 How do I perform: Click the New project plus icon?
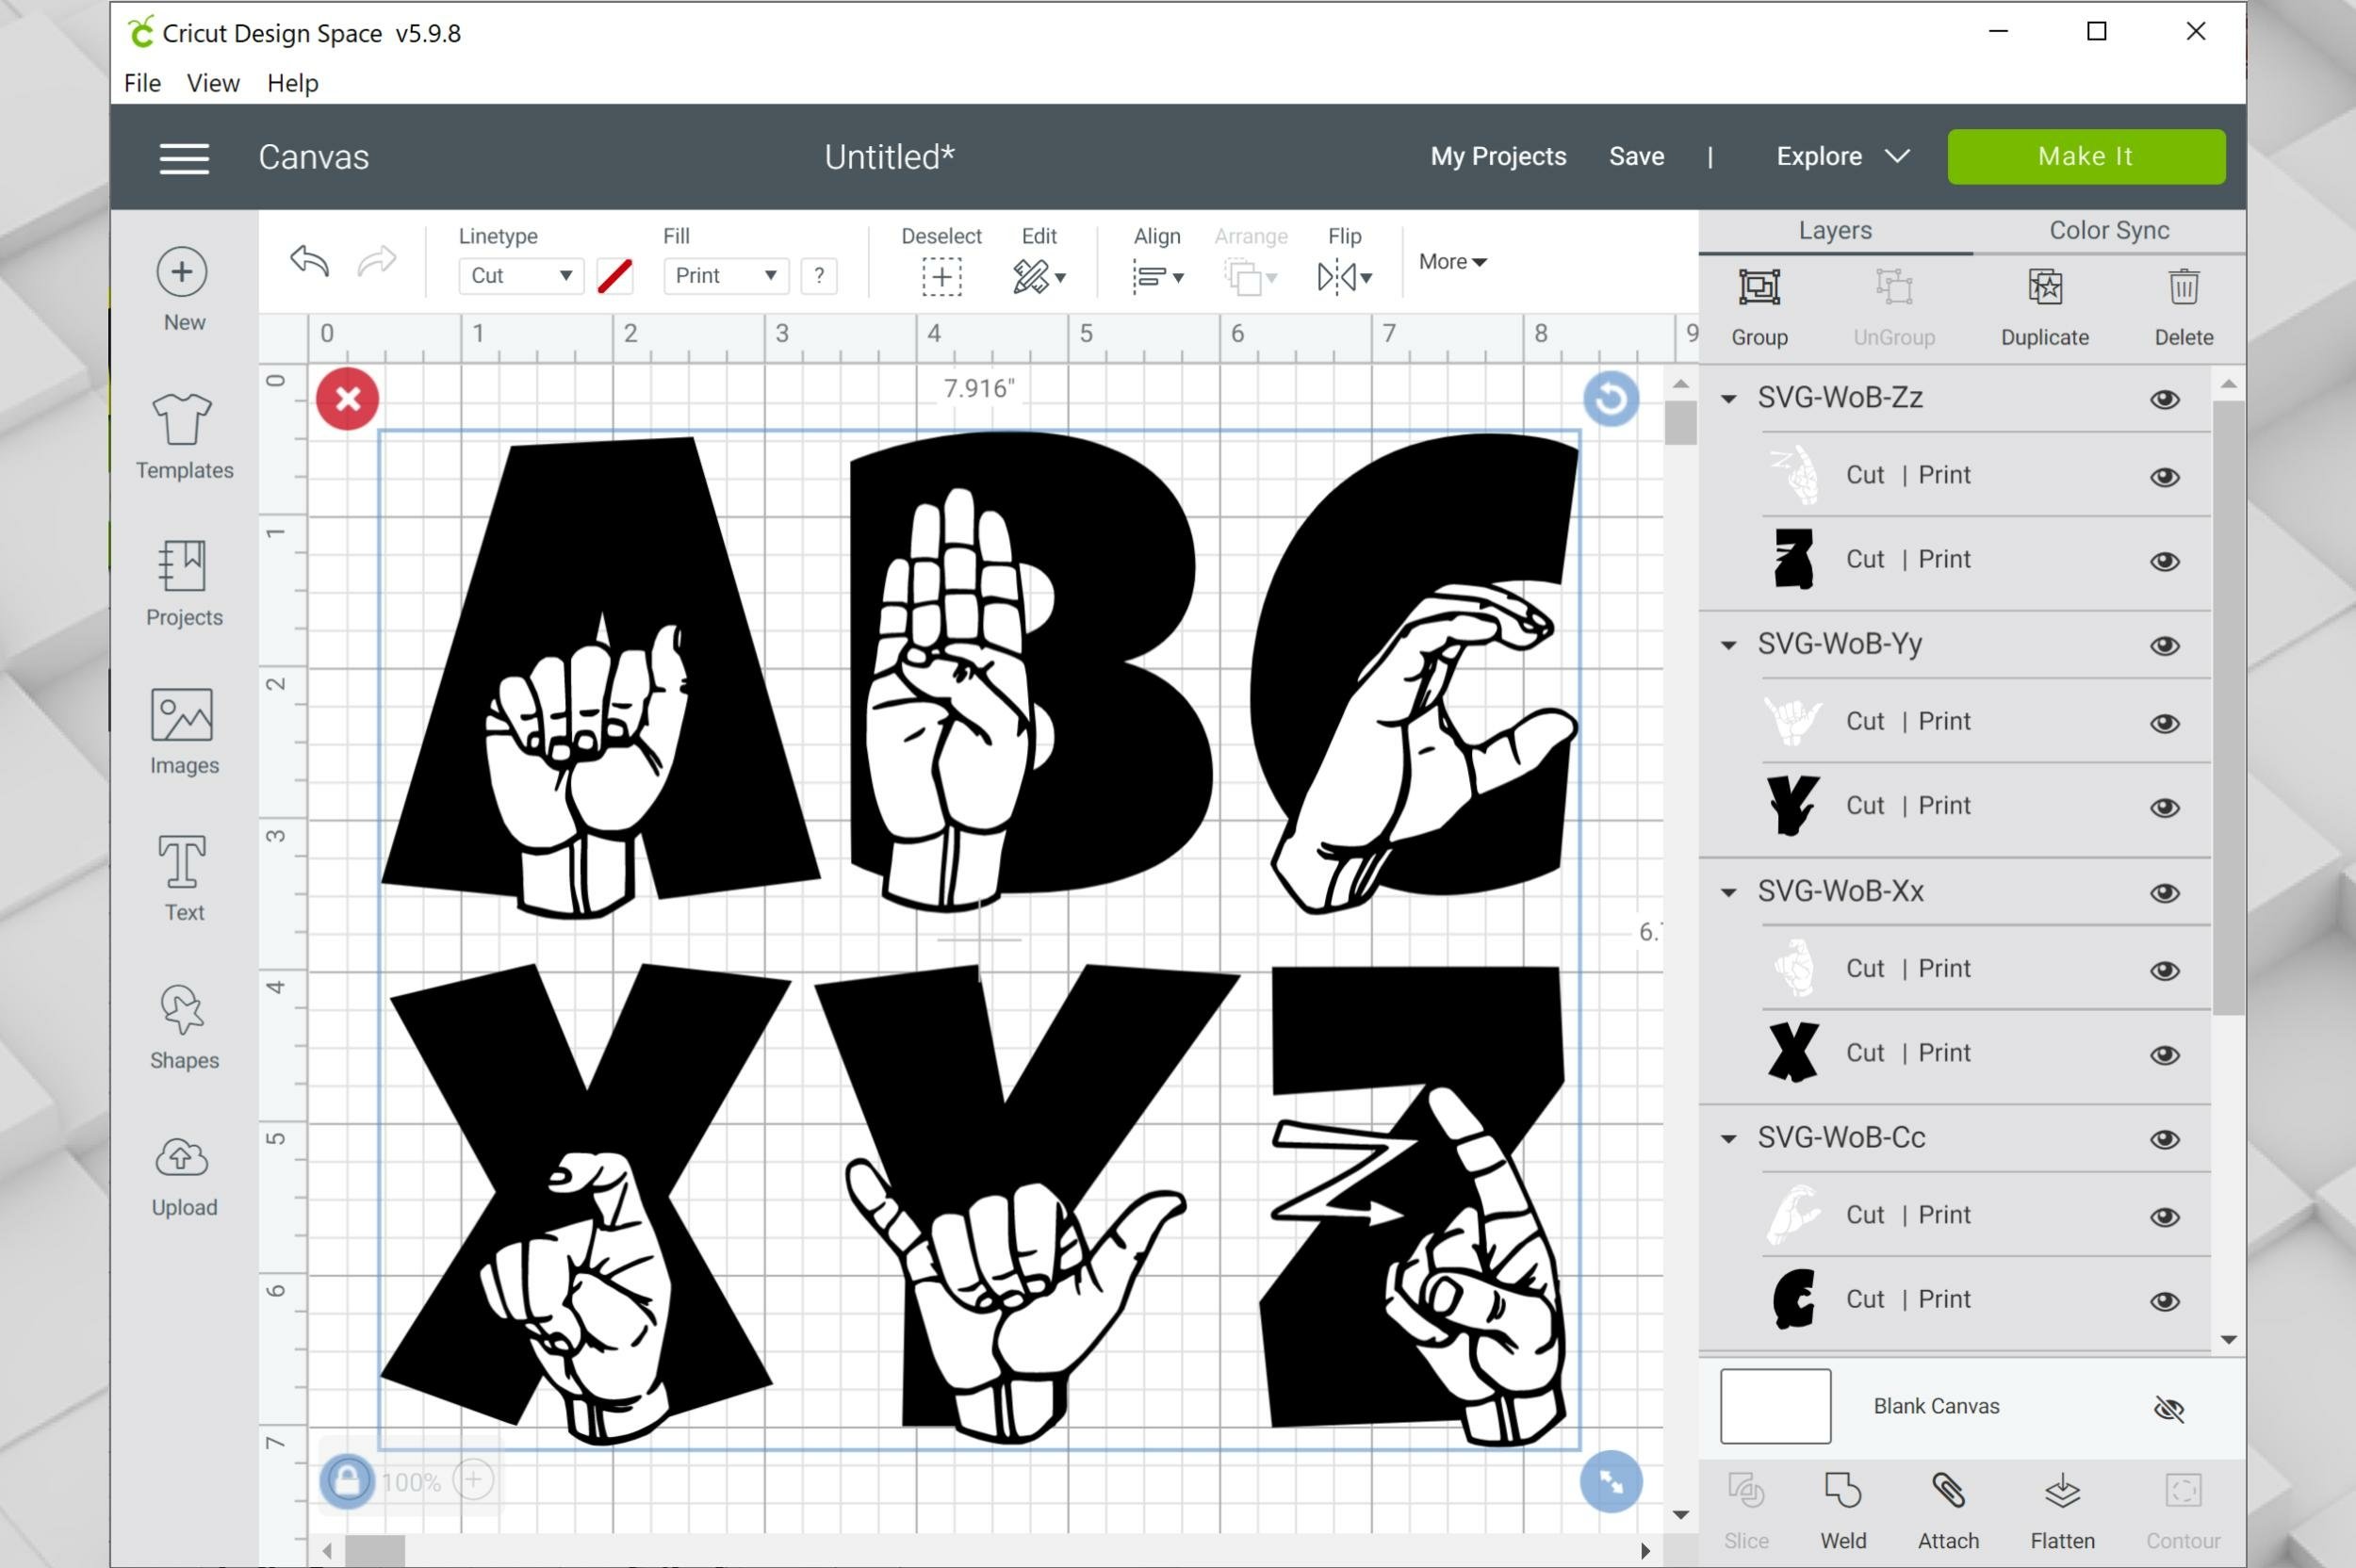pyautogui.click(x=182, y=272)
